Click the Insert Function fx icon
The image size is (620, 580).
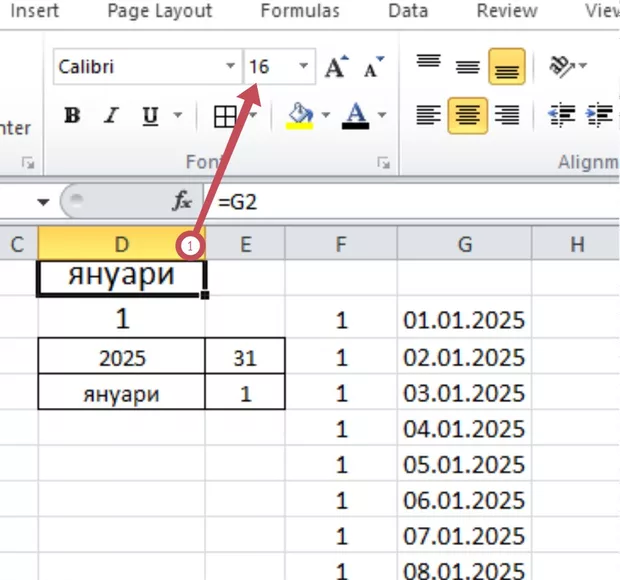pos(182,201)
